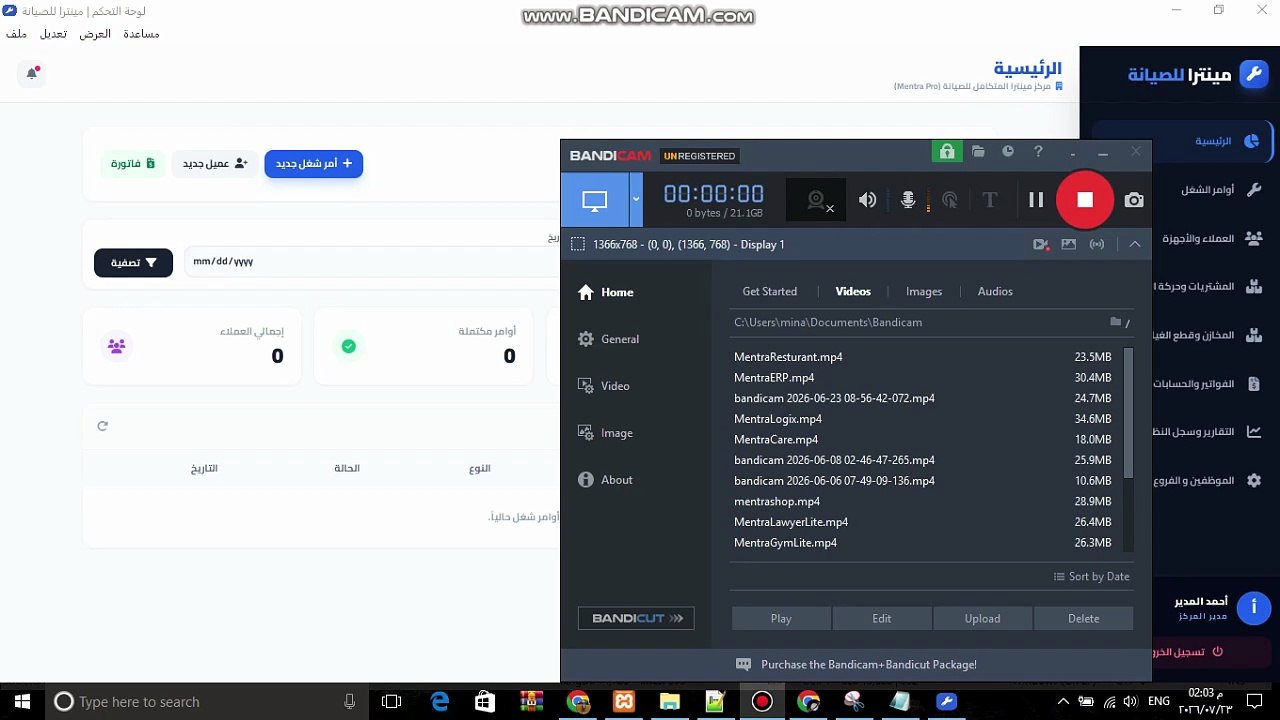Click the green lock register icon in Bandicam
Viewport: 1280px width, 720px height.
coord(946,152)
